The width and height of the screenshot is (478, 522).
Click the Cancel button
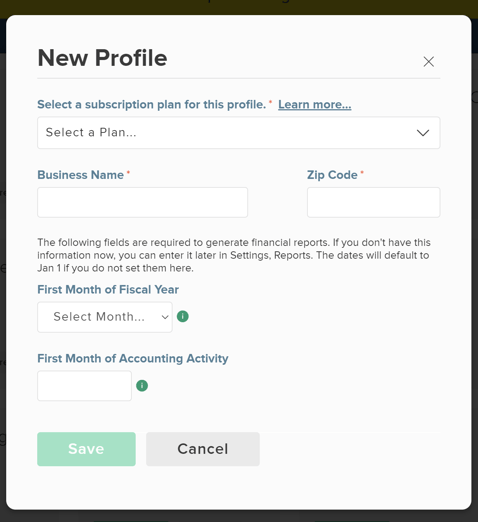pos(203,449)
